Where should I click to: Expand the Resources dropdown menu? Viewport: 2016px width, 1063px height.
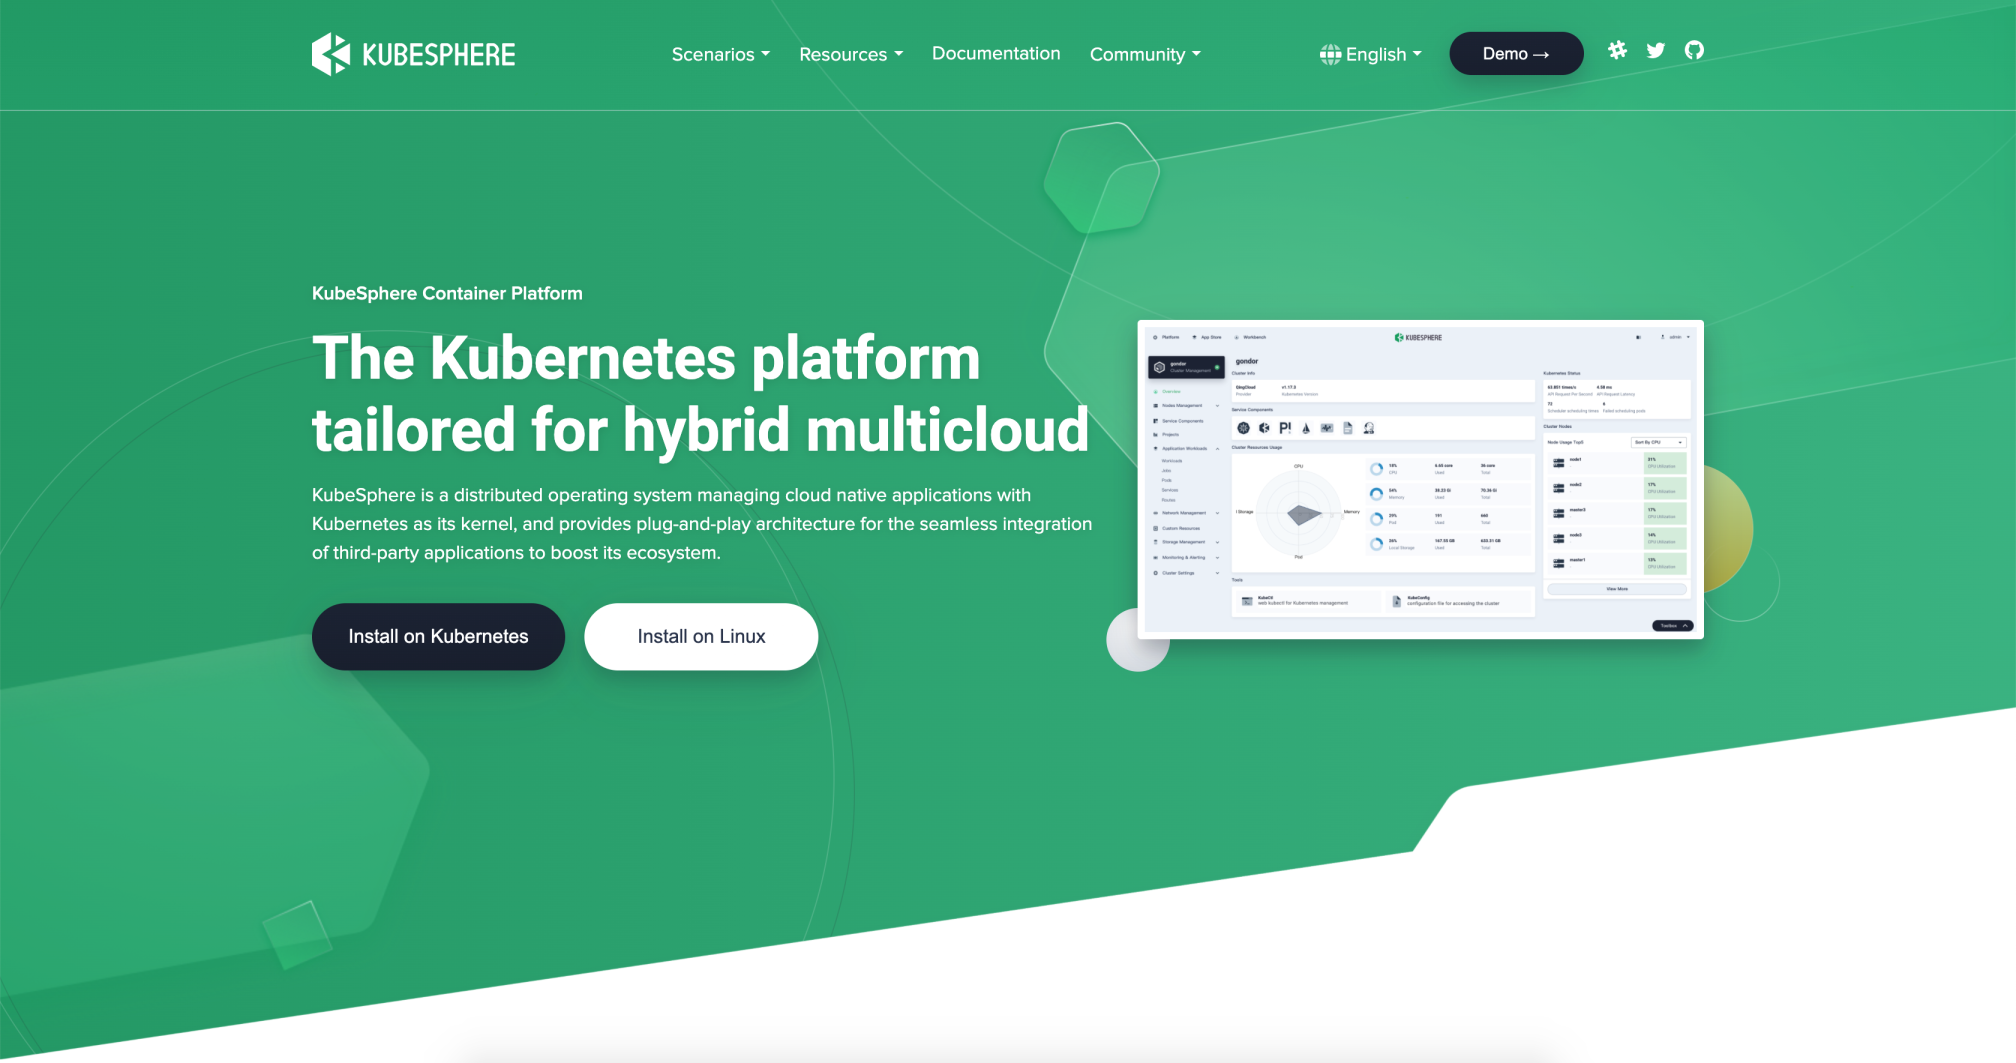click(x=851, y=54)
